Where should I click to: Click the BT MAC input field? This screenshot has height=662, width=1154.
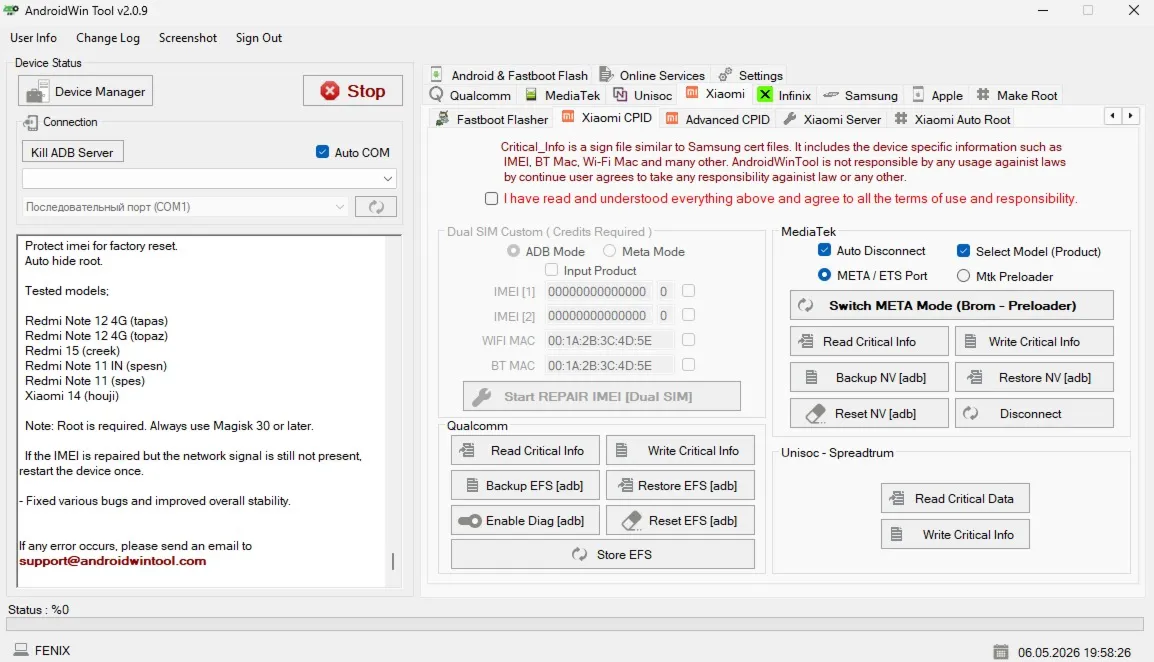coord(609,365)
